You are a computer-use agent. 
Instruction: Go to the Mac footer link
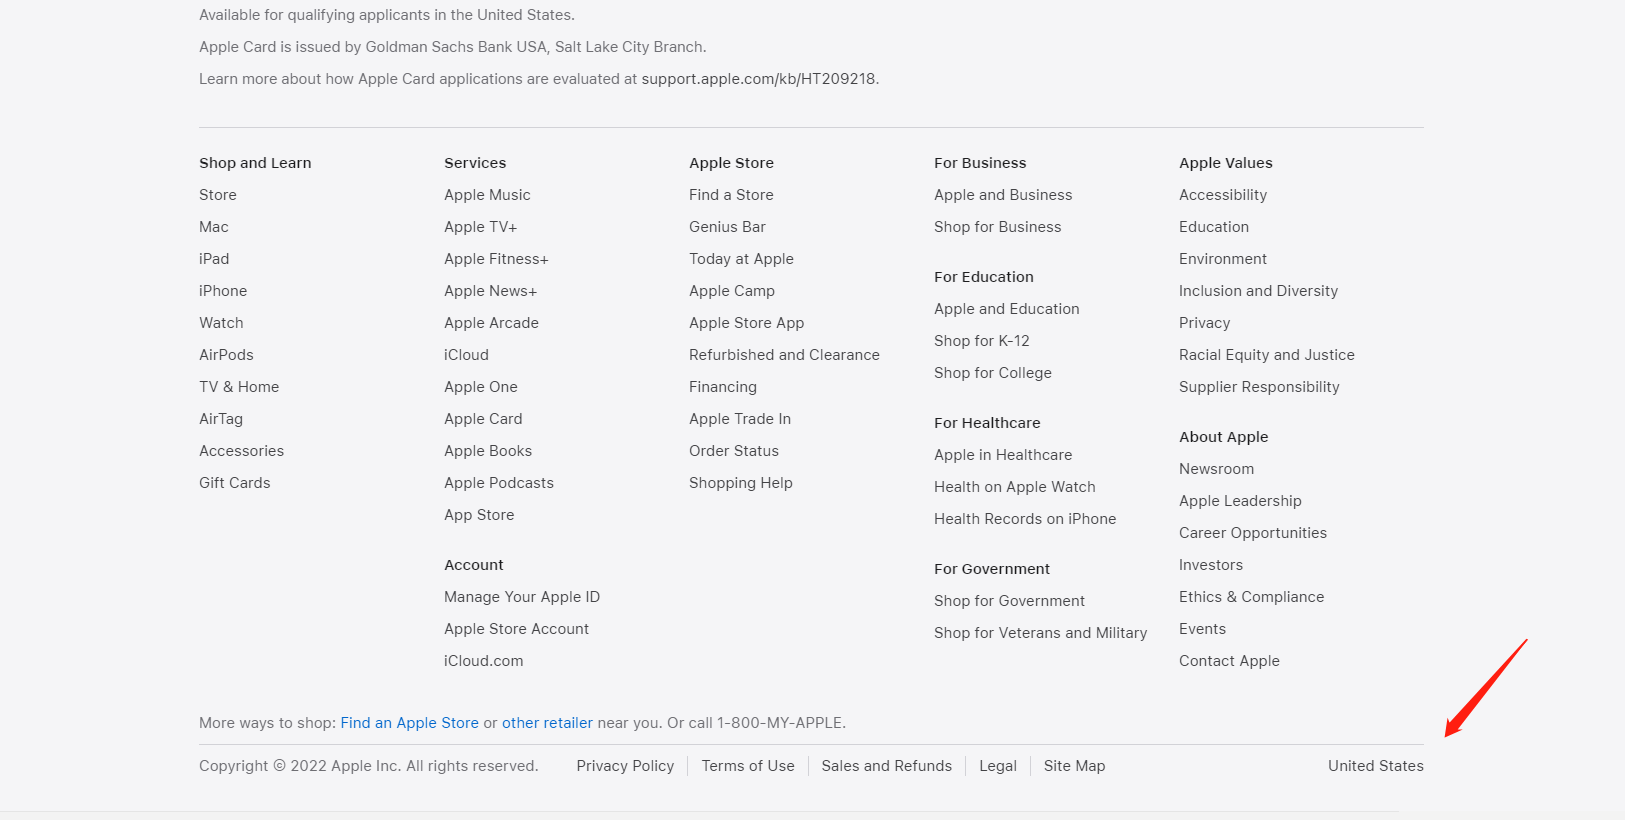214,227
